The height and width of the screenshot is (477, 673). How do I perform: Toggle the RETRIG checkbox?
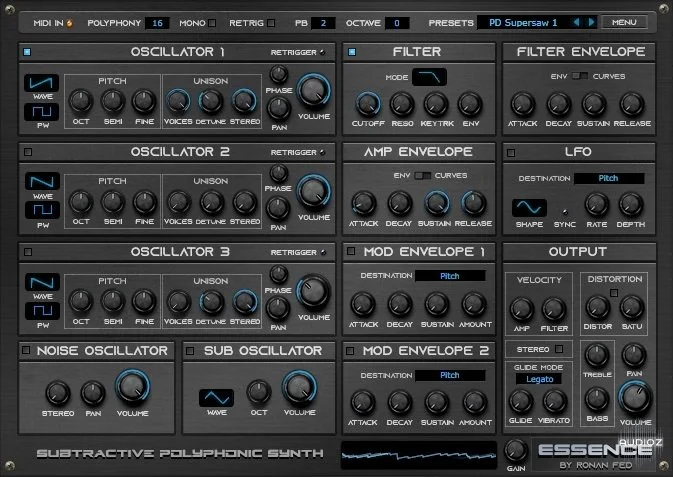[271, 23]
